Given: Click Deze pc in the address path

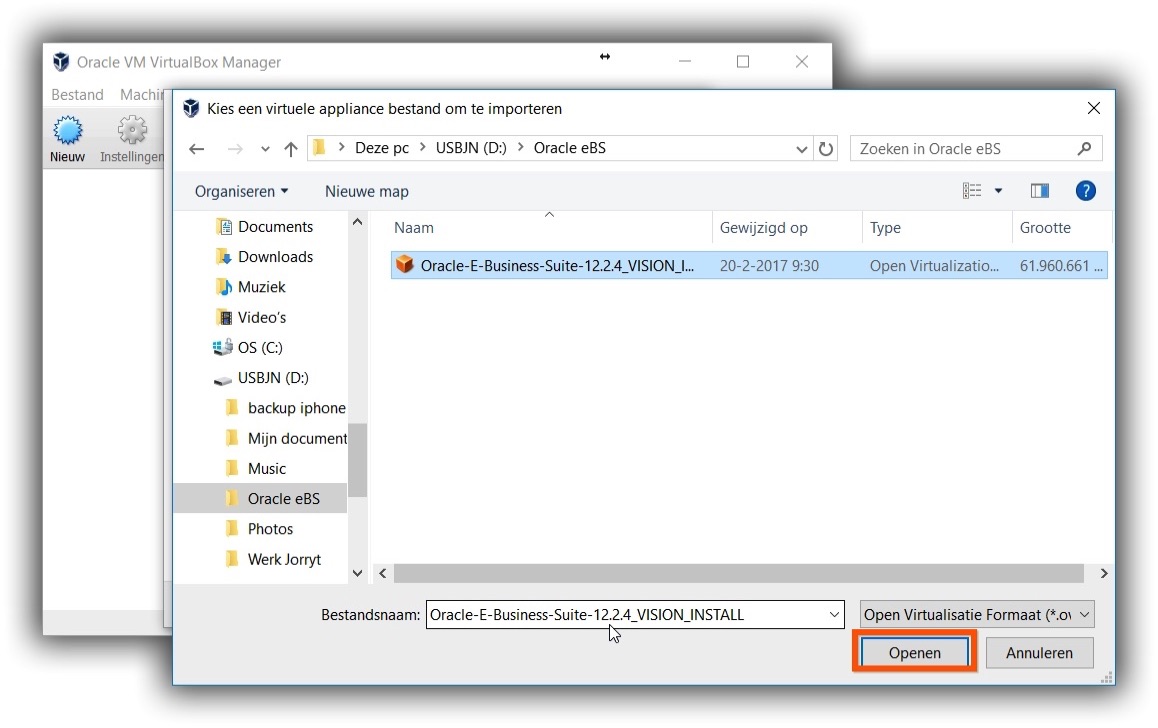Looking at the screenshot, I should point(382,148).
